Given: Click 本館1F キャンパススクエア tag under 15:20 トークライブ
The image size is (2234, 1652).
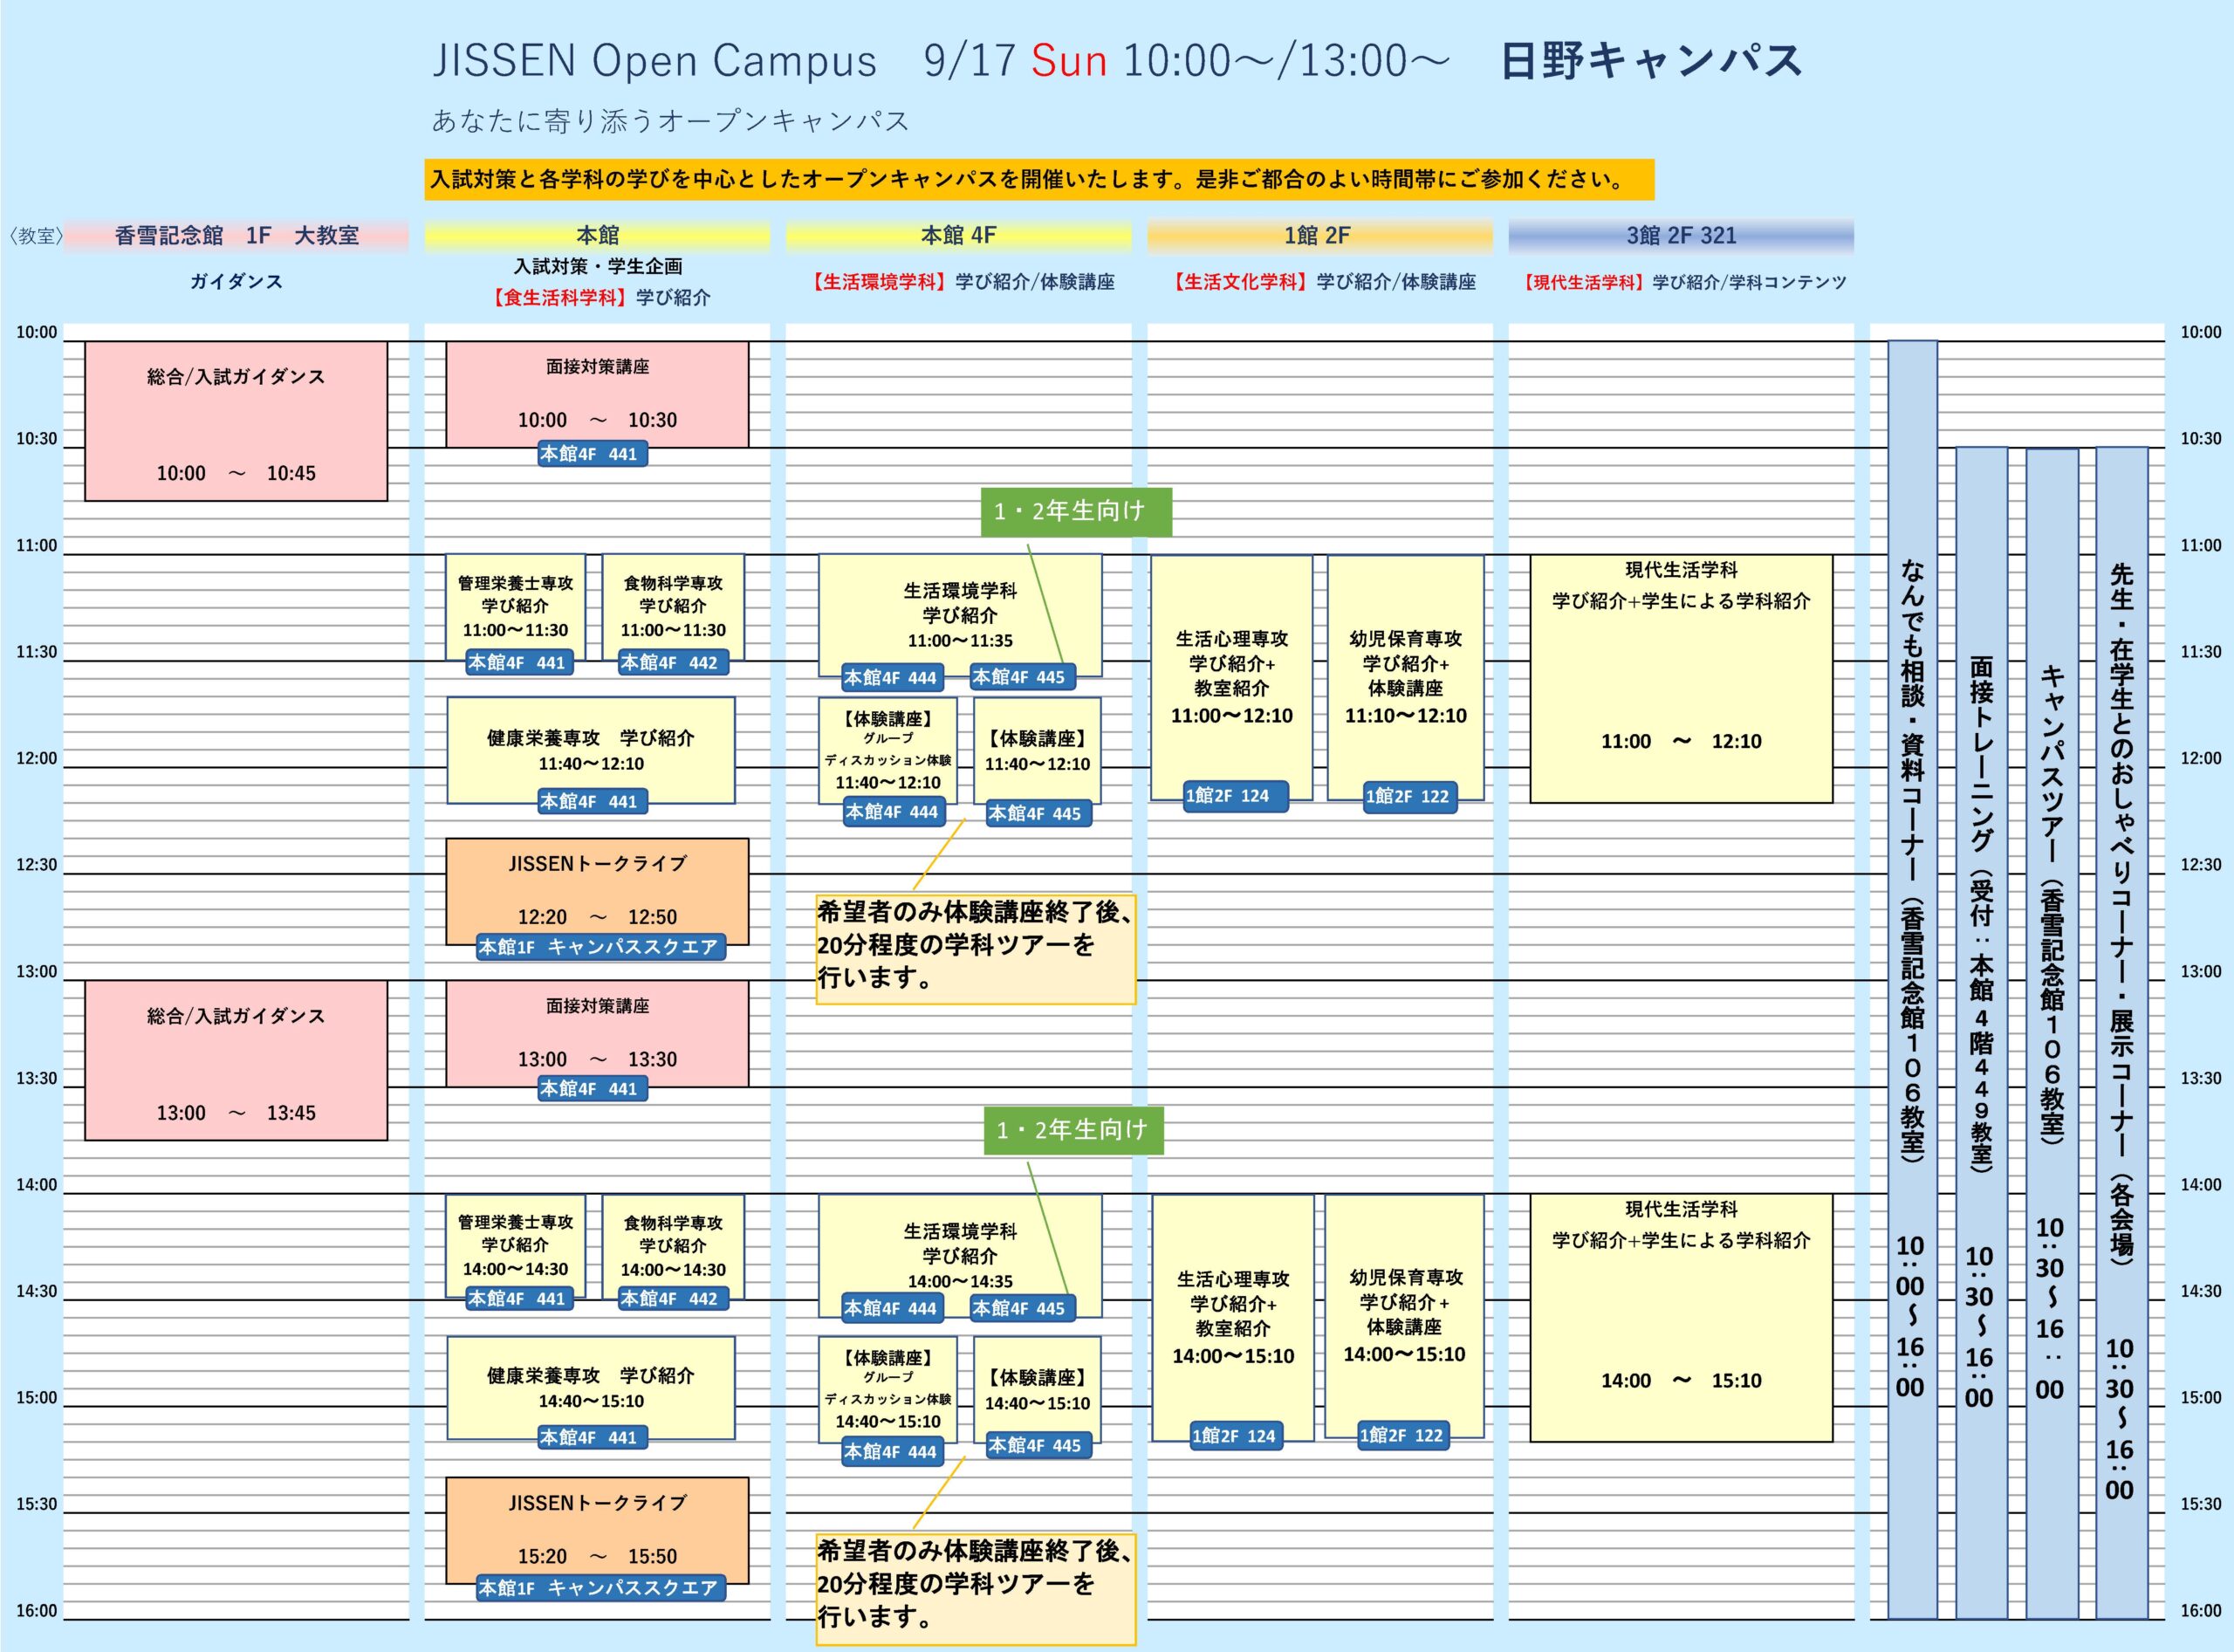Looking at the screenshot, I should [x=600, y=1588].
